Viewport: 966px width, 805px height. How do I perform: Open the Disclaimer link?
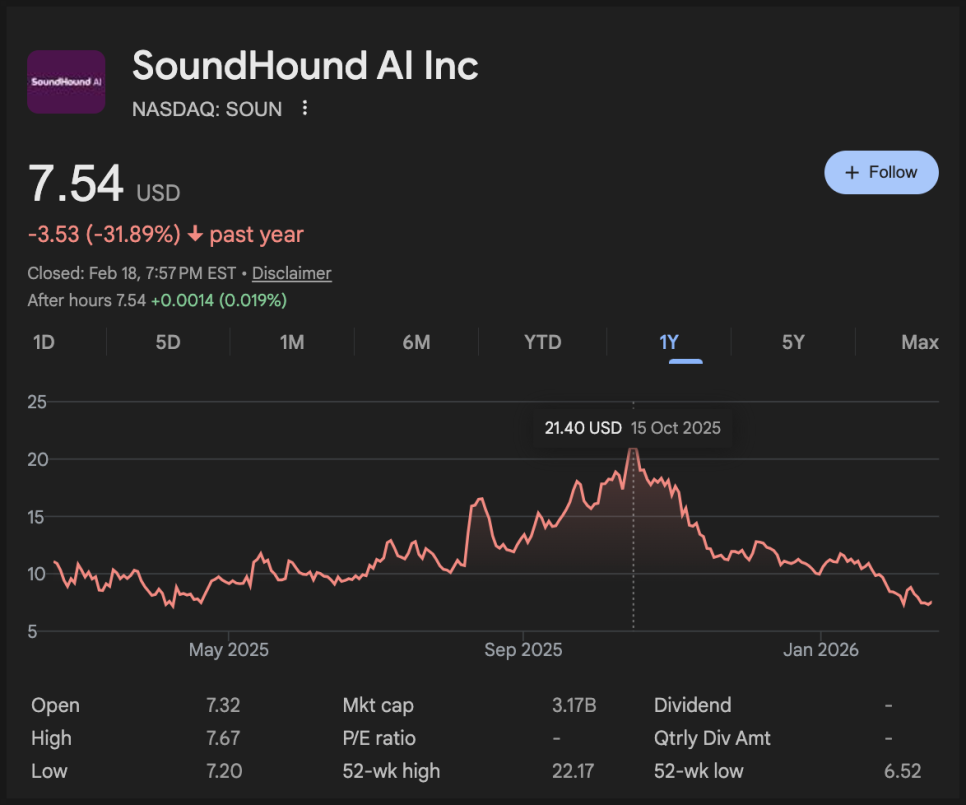tap(291, 273)
